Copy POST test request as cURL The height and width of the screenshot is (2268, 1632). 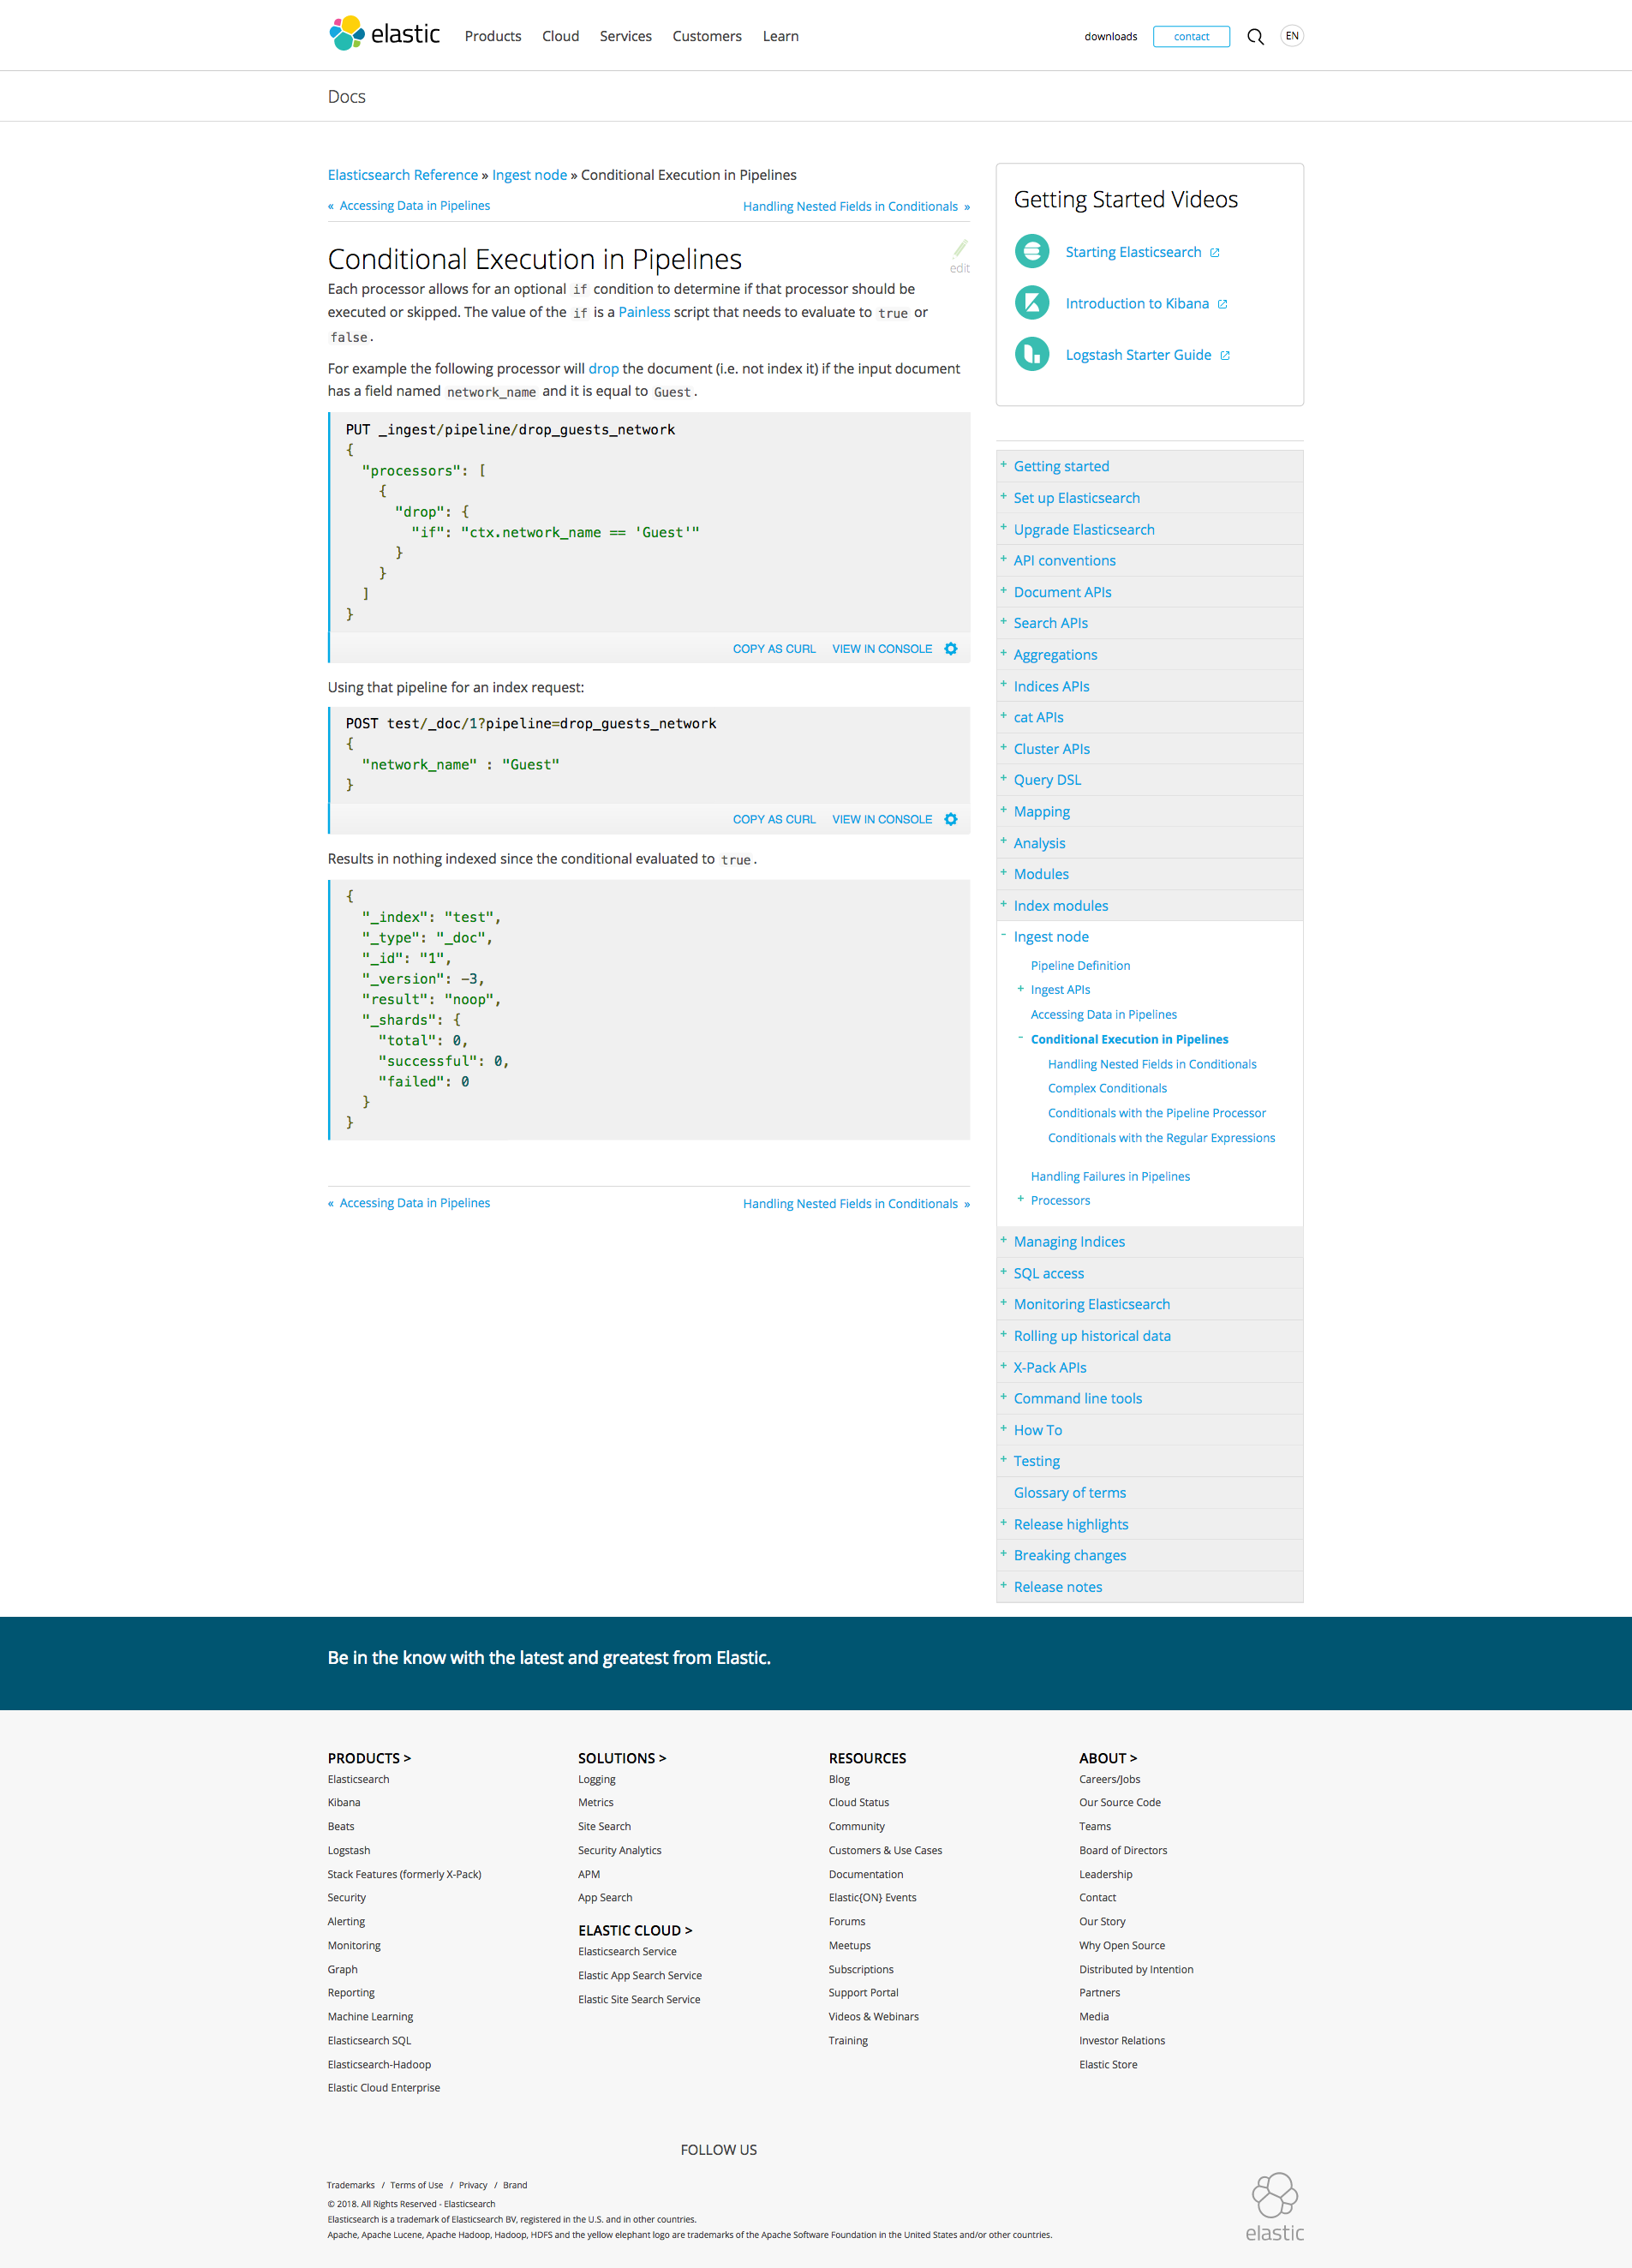(774, 819)
